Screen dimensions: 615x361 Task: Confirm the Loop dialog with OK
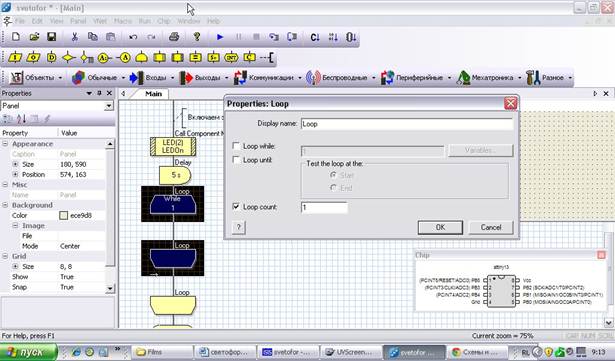coord(440,227)
